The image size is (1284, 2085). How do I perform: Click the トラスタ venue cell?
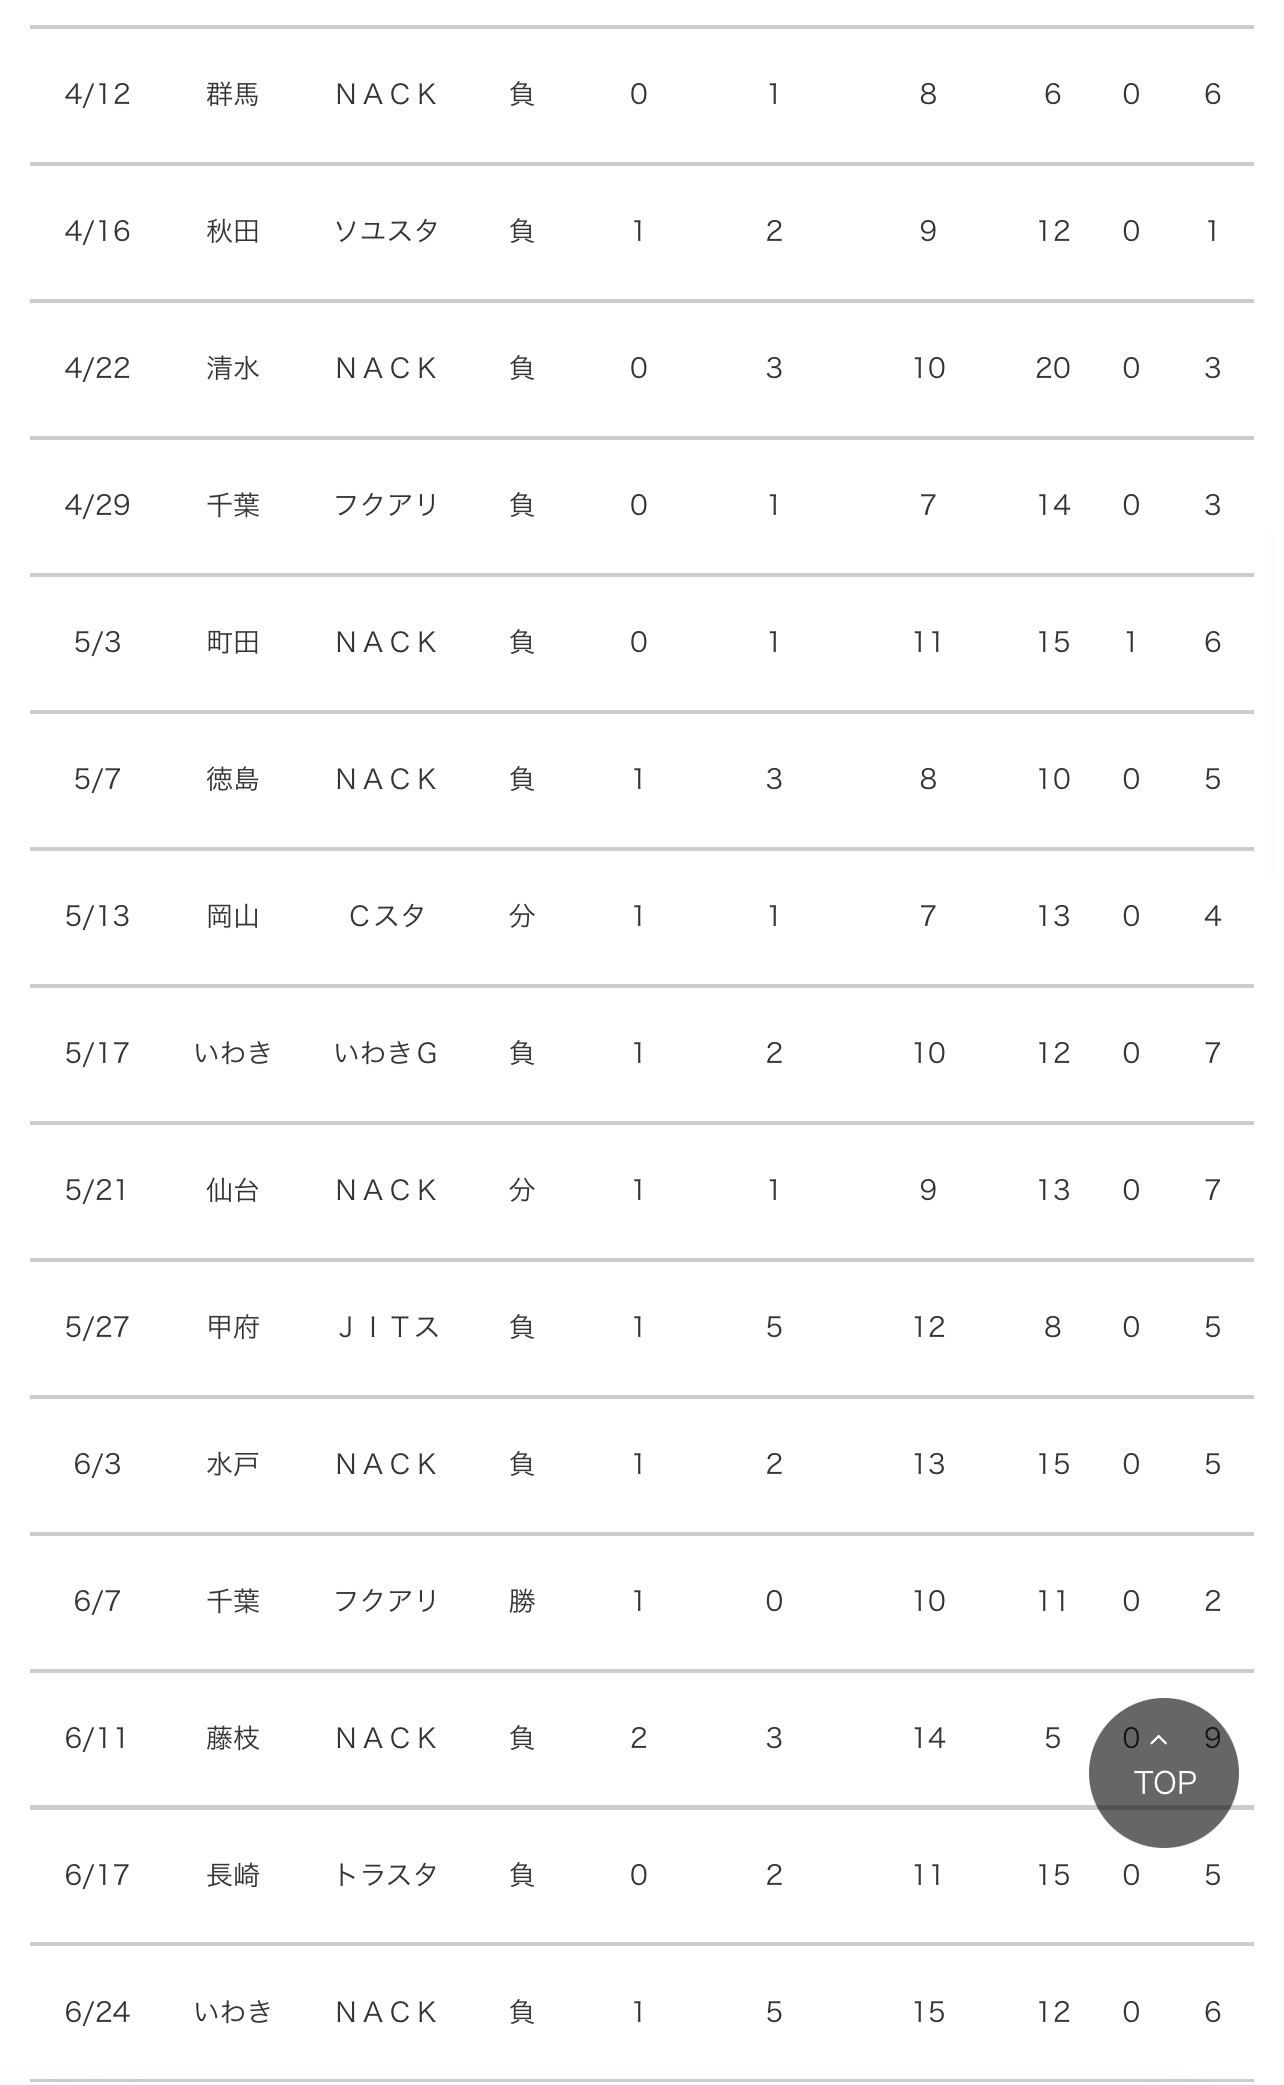[x=386, y=1875]
